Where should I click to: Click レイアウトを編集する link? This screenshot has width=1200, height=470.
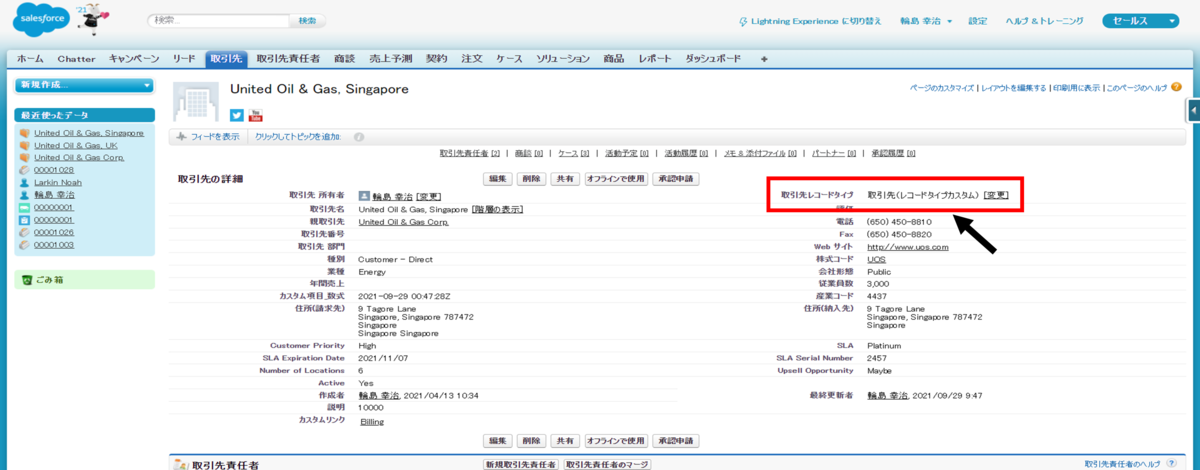[x=1013, y=88]
